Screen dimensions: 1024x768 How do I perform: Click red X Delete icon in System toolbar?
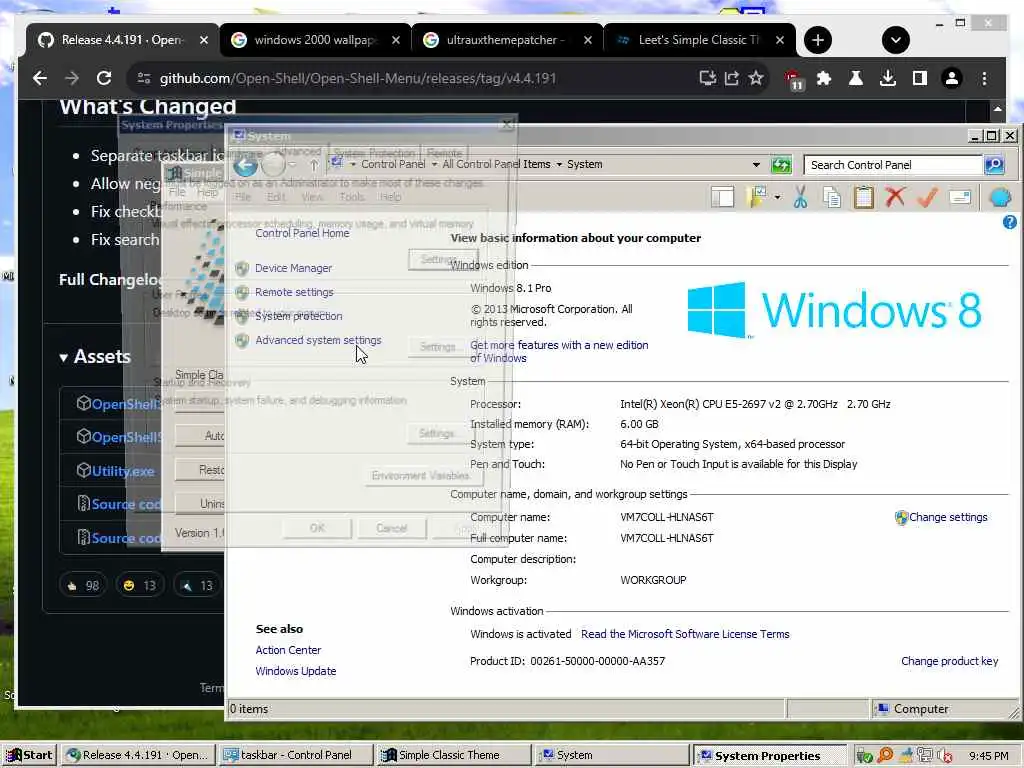point(895,197)
